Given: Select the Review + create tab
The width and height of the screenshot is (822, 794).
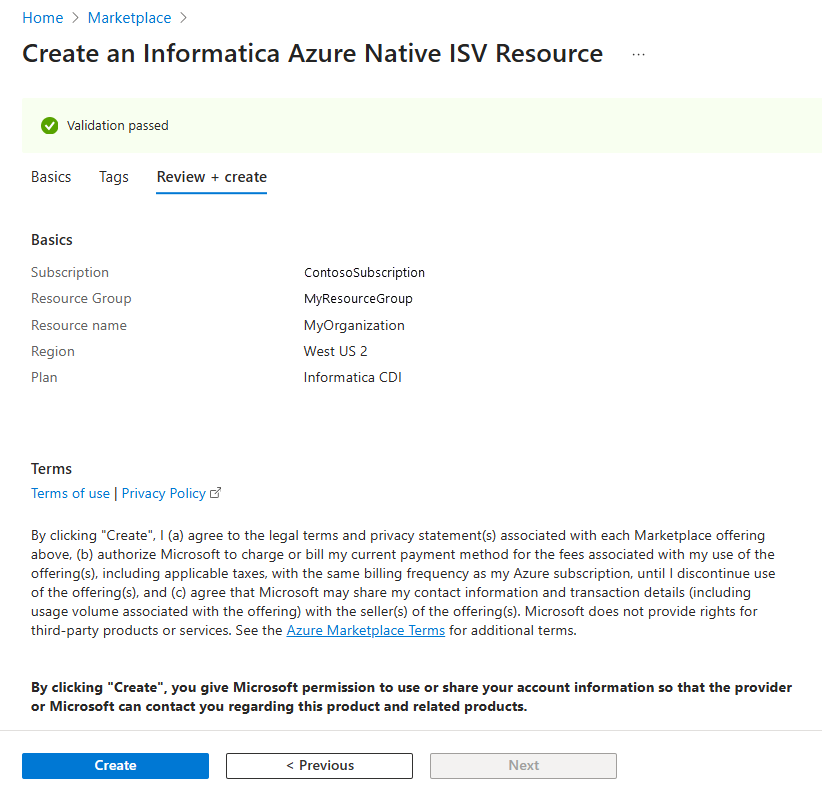Looking at the screenshot, I should 211,177.
